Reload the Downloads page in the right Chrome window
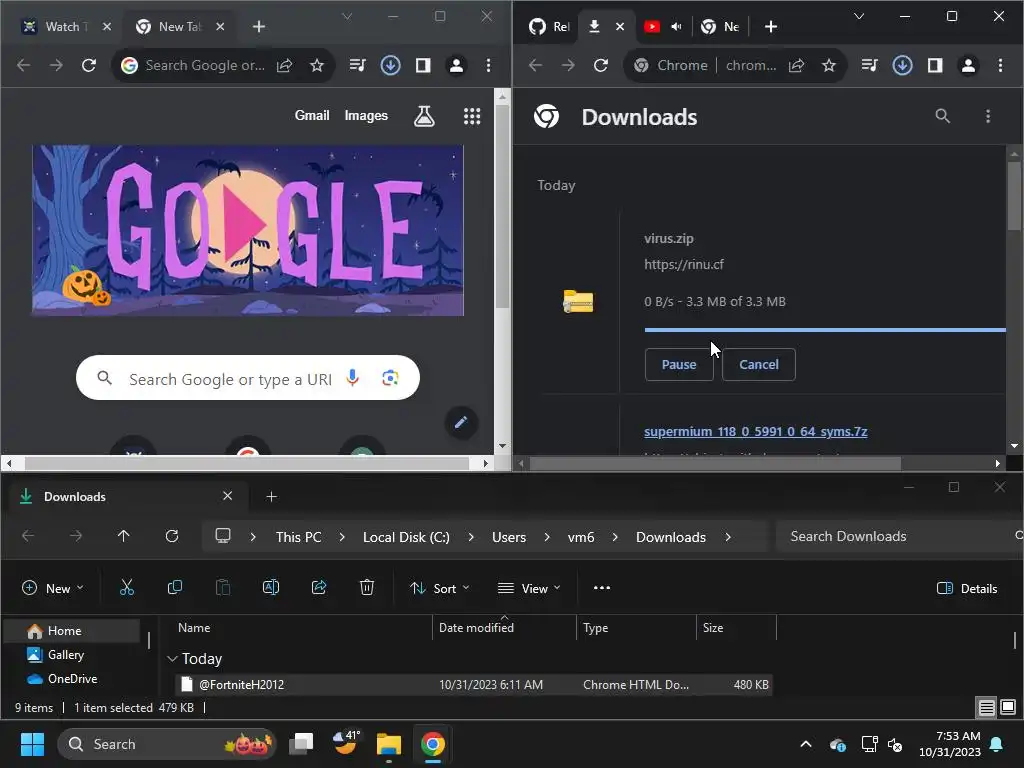1024x768 pixels. (601, 65)
